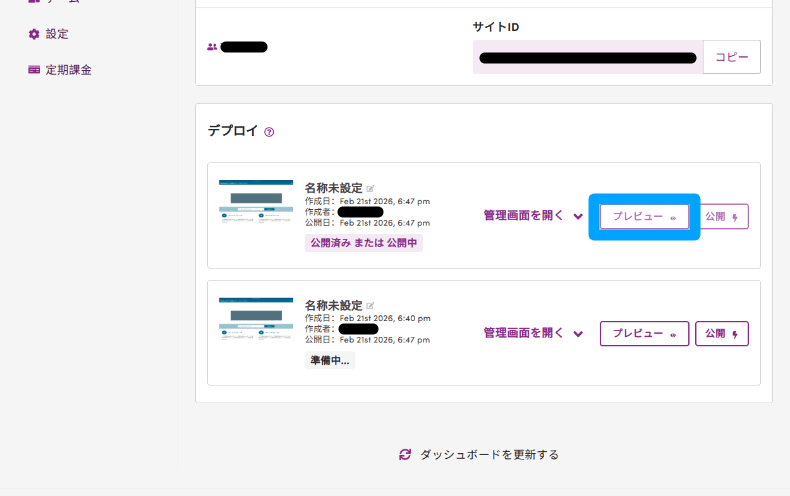Click the 準備中... status badge

coord(330,360)
